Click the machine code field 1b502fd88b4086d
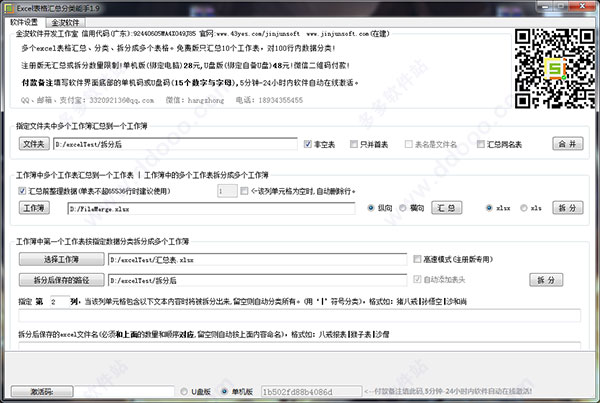Image resolution: width=600 pixels, height=403 pixels. pos(311,392)
